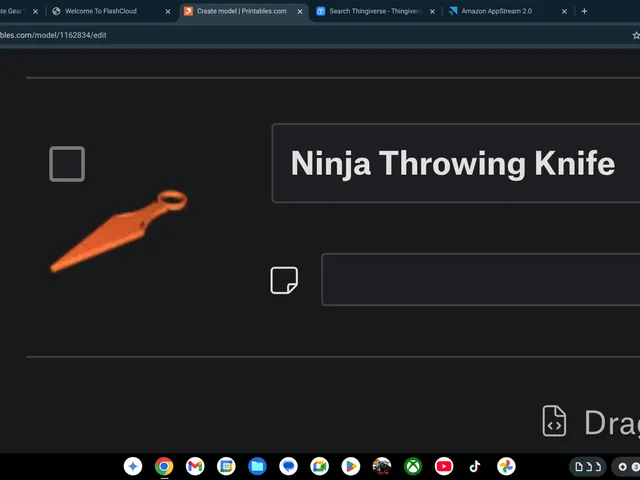Click the globe favicon on FlashCloud tab

(56, 11)
